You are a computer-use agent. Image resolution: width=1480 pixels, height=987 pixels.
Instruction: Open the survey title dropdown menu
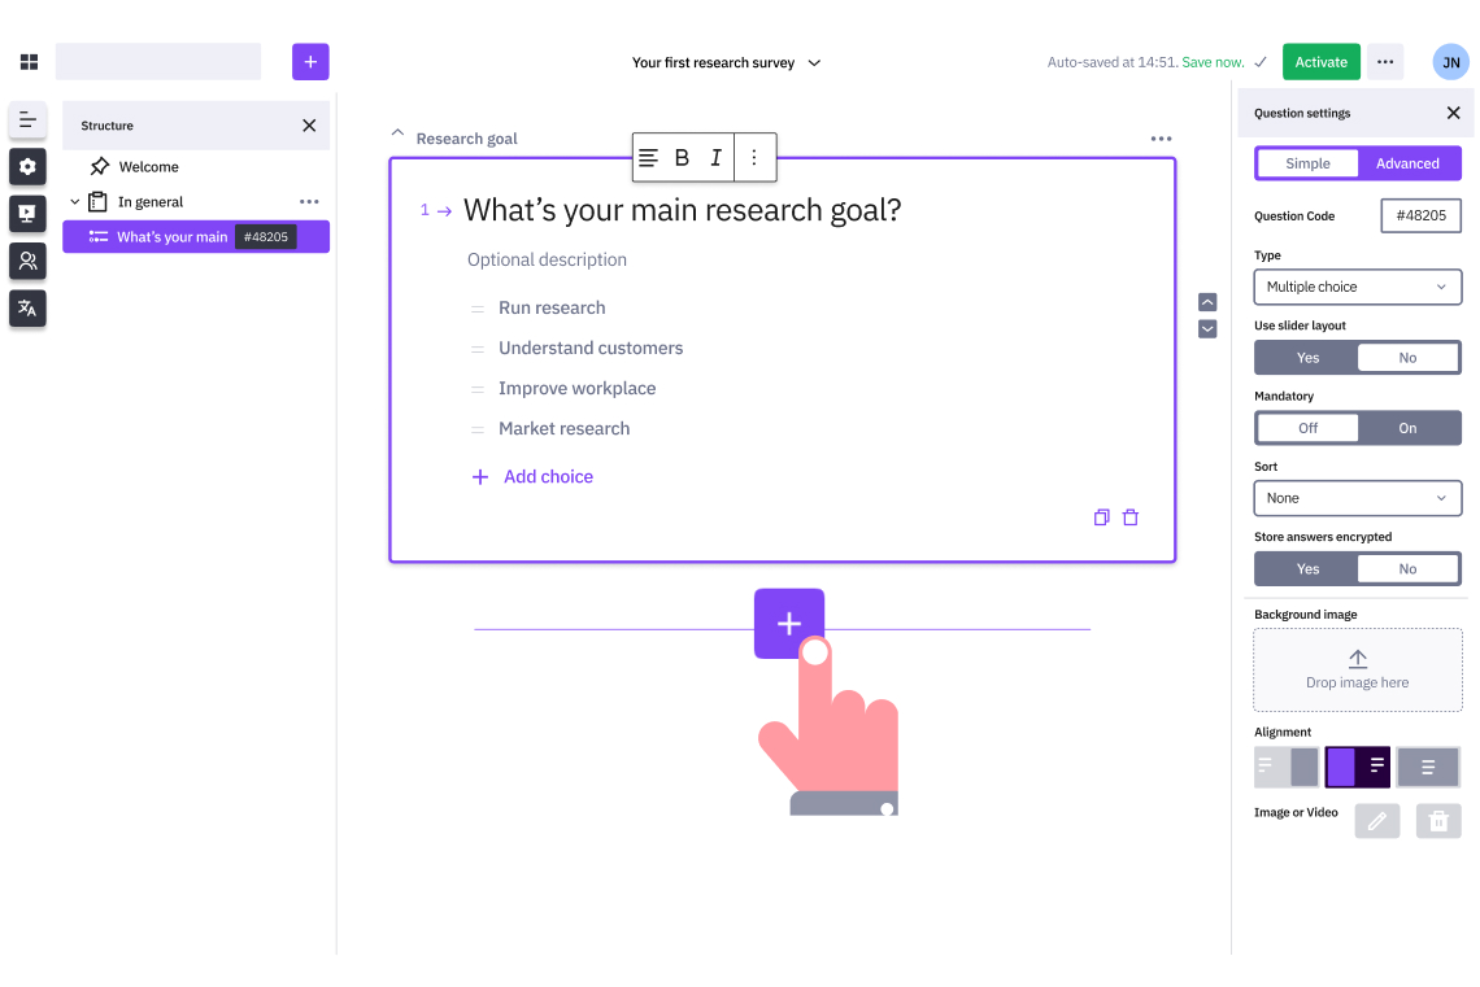coord(814,62)
